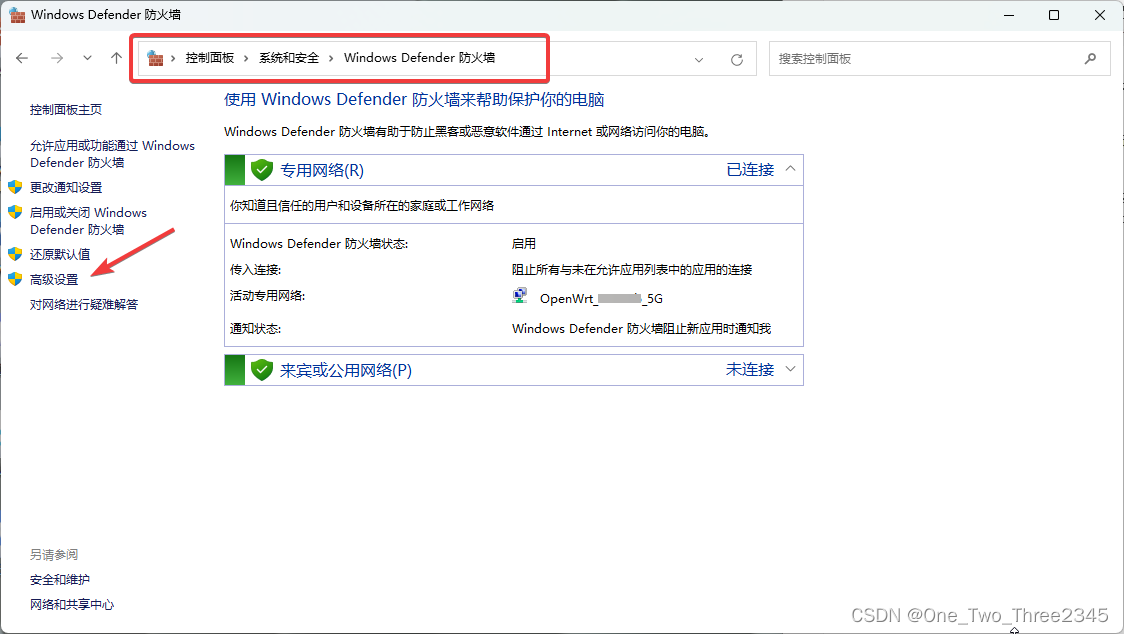
Task: Click green shield icon of 专用网络
Action: [262, 170]
